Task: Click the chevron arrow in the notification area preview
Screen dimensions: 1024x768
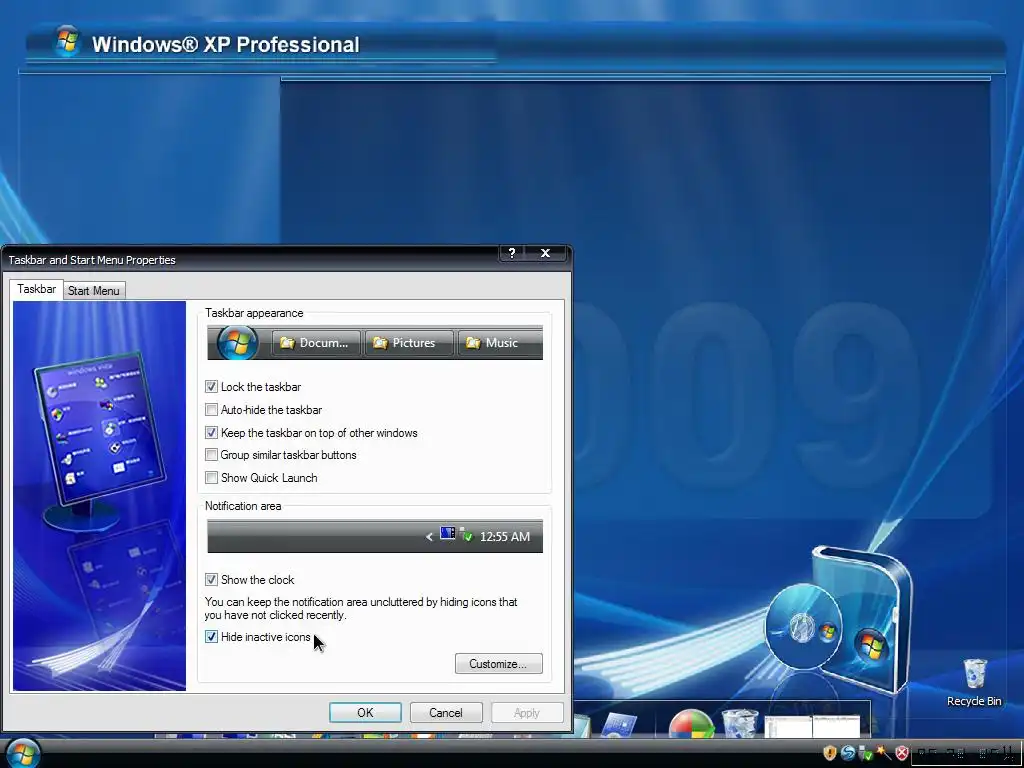Action: [429, 537]
